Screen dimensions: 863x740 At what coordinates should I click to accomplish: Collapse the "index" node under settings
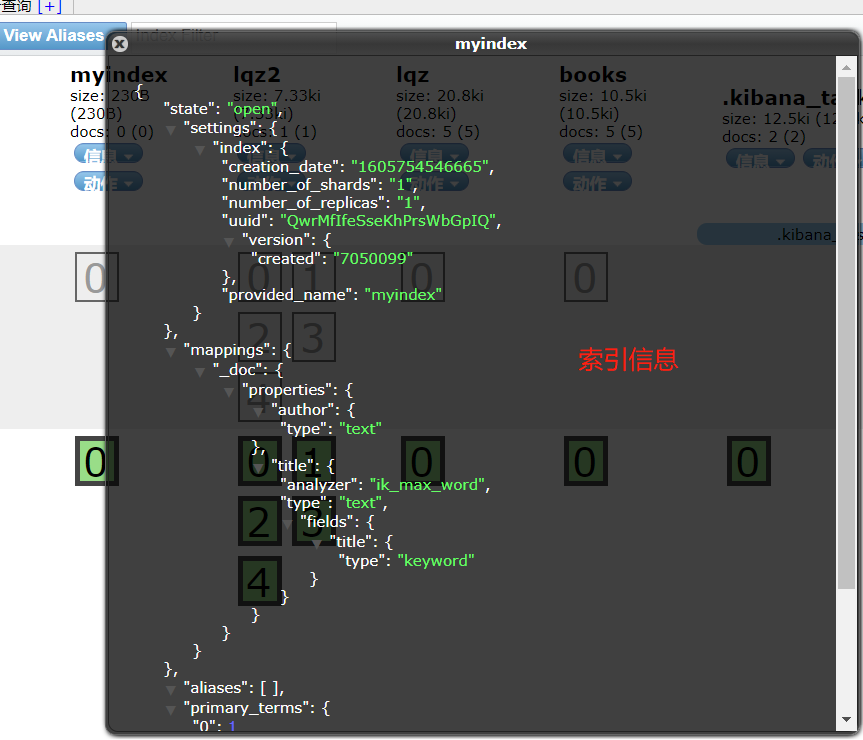(200, 150)
